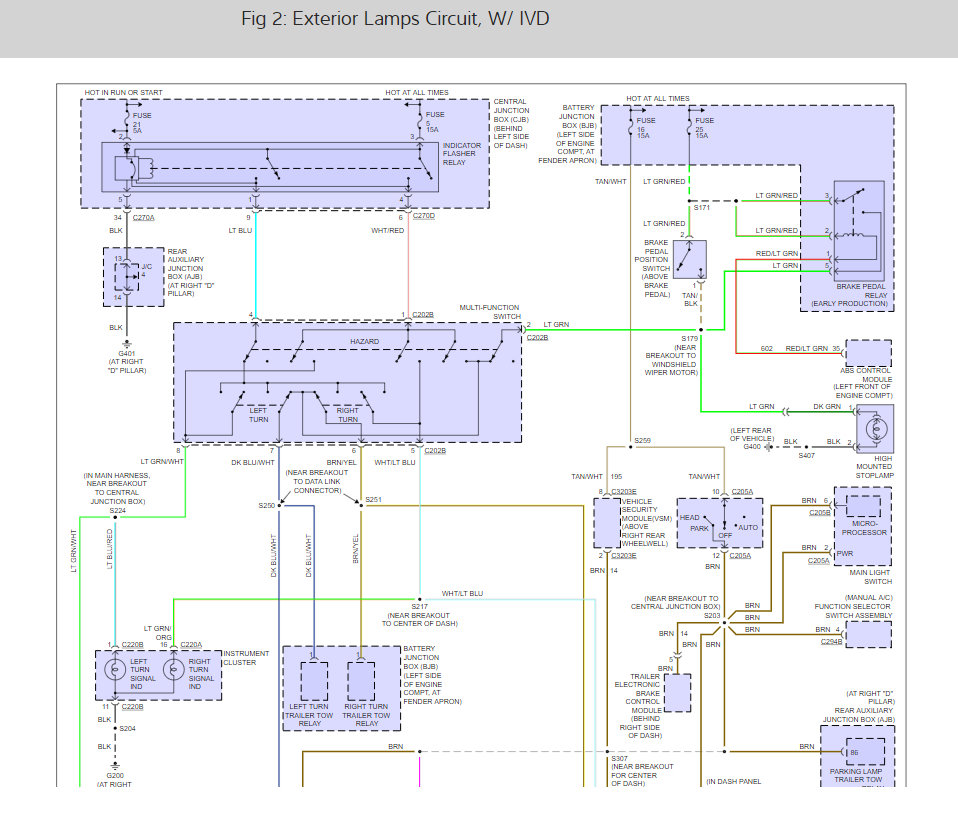Click the Fuse 25 15A symbol
This screenshot has width=958, height=813.
(x=690, y=126)
